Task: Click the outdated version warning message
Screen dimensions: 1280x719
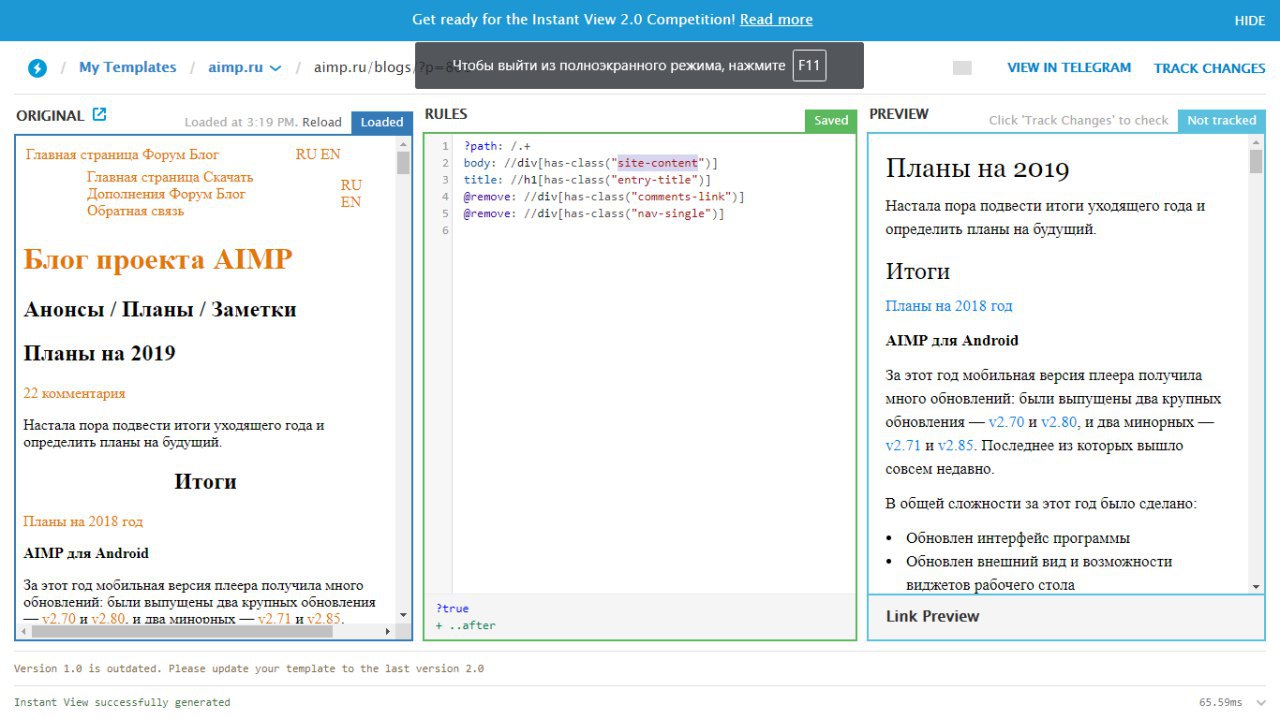Action: click(249, 668)
